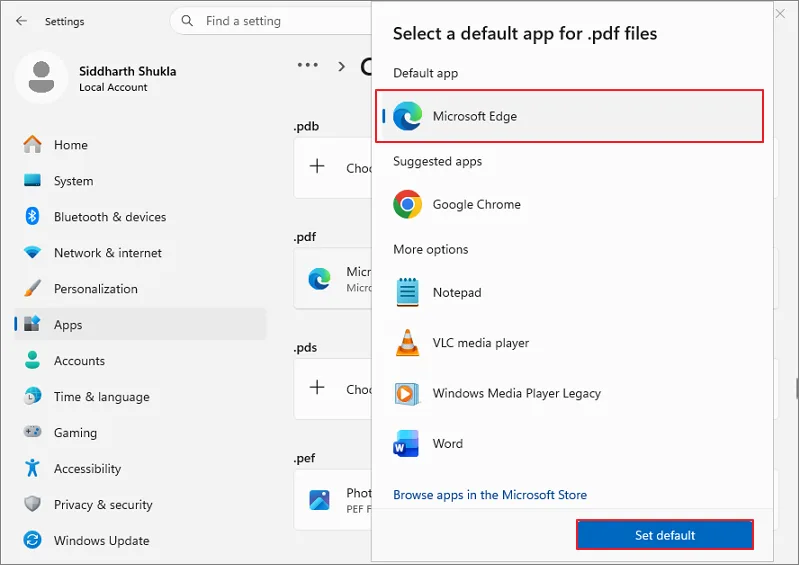Click the Personalization paintbrush icon
Image resolution: width=799 pixels, height=565 pixels.
point(32,288)
